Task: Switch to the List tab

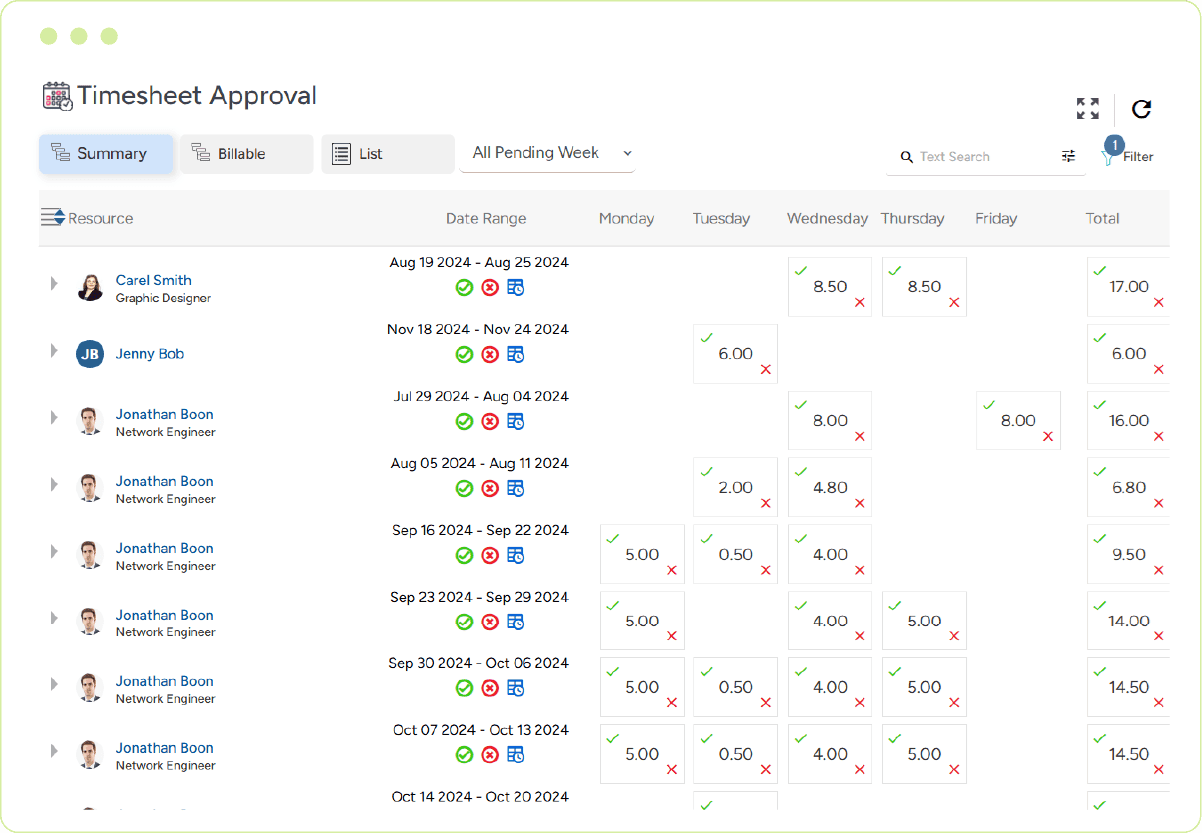Action: click(x=387, y=154)
